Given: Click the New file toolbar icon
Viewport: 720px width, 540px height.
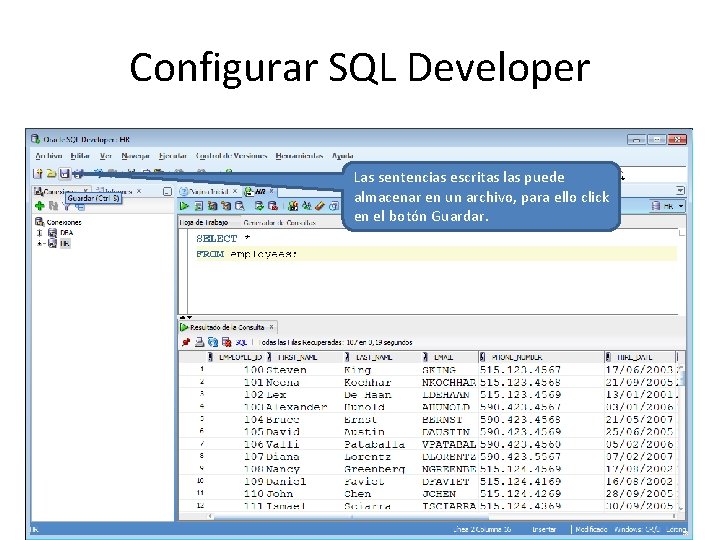Looking at the screenshot, I should 38,173.
